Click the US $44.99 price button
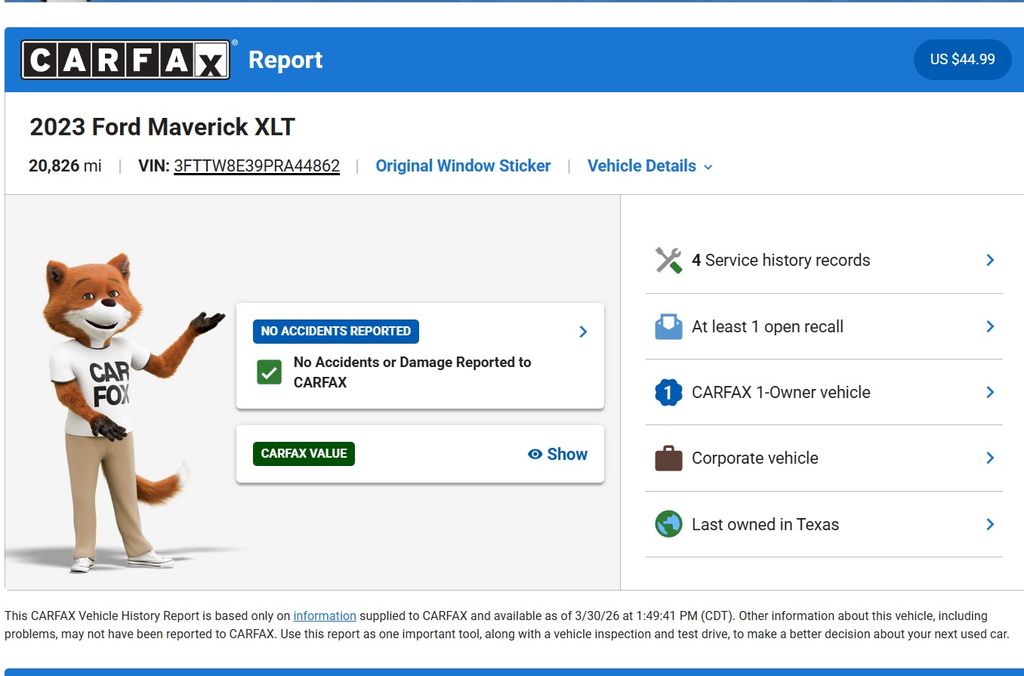Screen dimensions: 1024x676 pos(962,60)
